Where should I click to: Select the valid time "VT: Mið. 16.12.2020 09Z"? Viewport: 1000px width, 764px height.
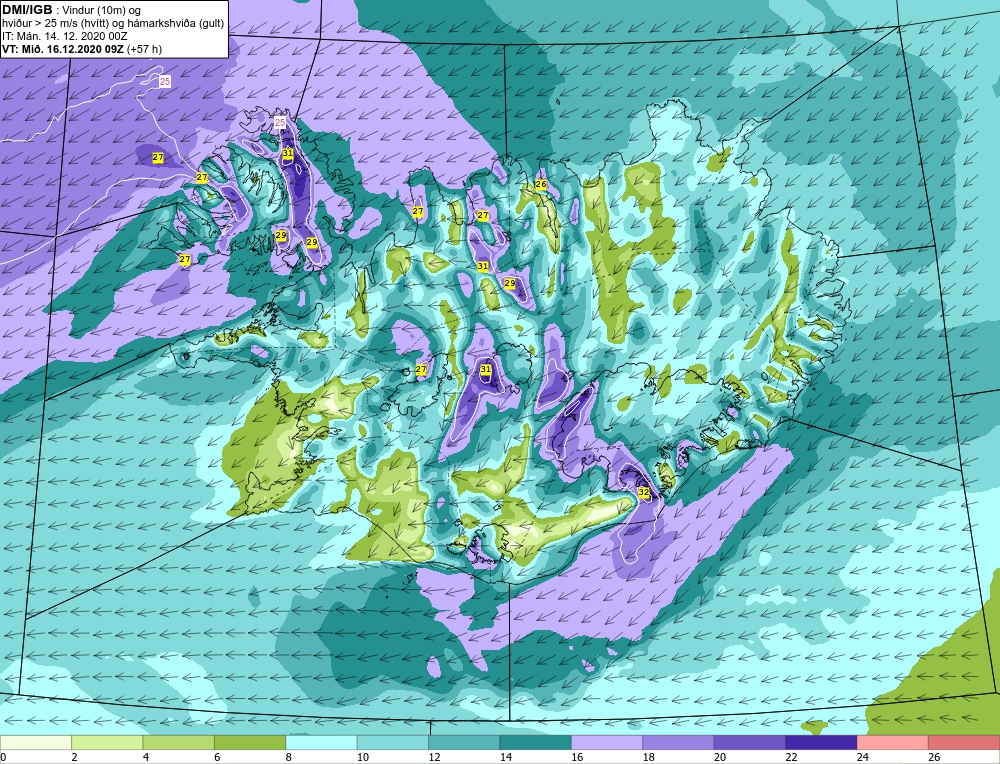63,49
